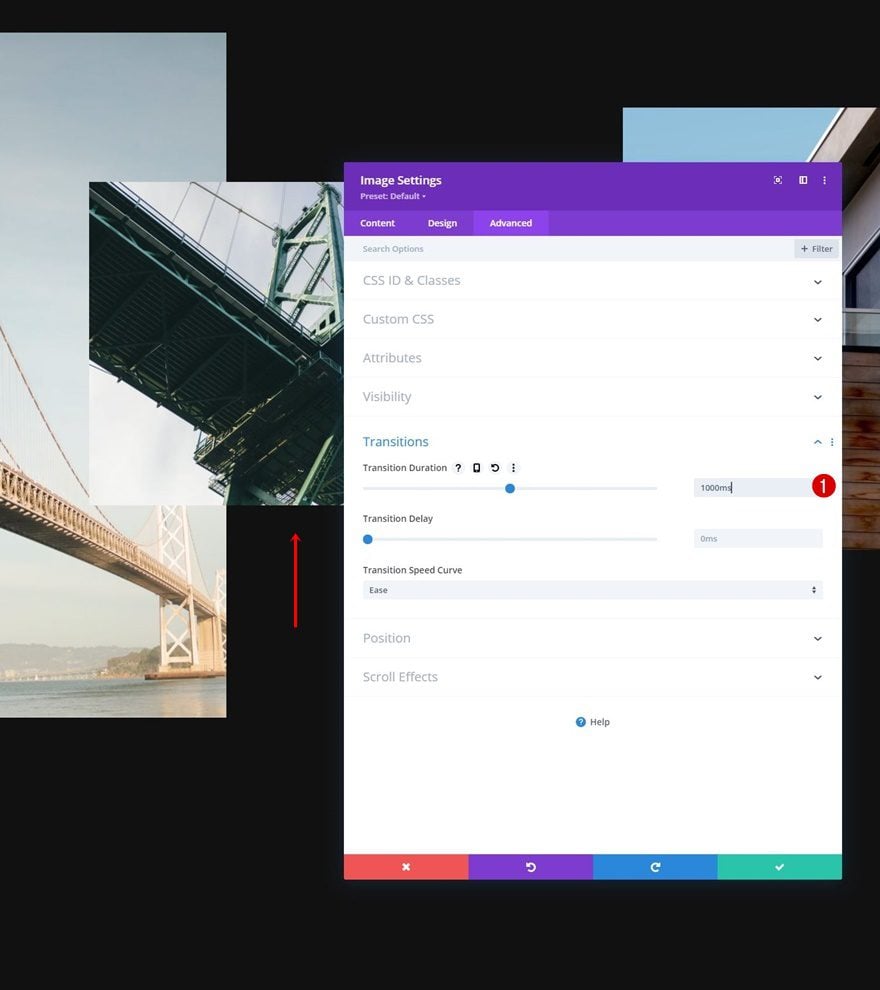Screen dimensions: 880x990
Task: Click the Transition Delay slider handle
Action: [367, 539]
